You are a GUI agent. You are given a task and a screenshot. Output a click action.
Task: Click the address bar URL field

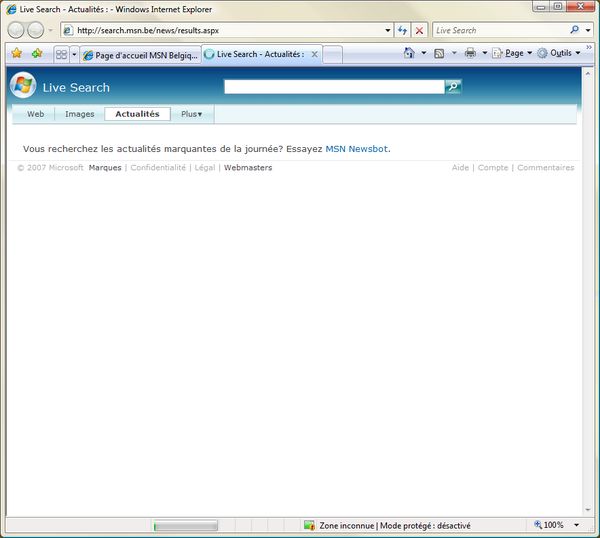(x=230, y=30)
